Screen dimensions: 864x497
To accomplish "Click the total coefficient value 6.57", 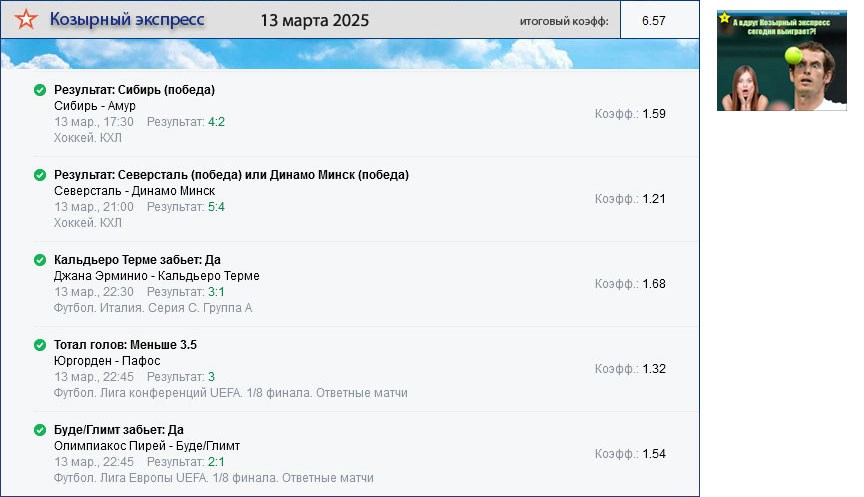I will coord(654,21).
